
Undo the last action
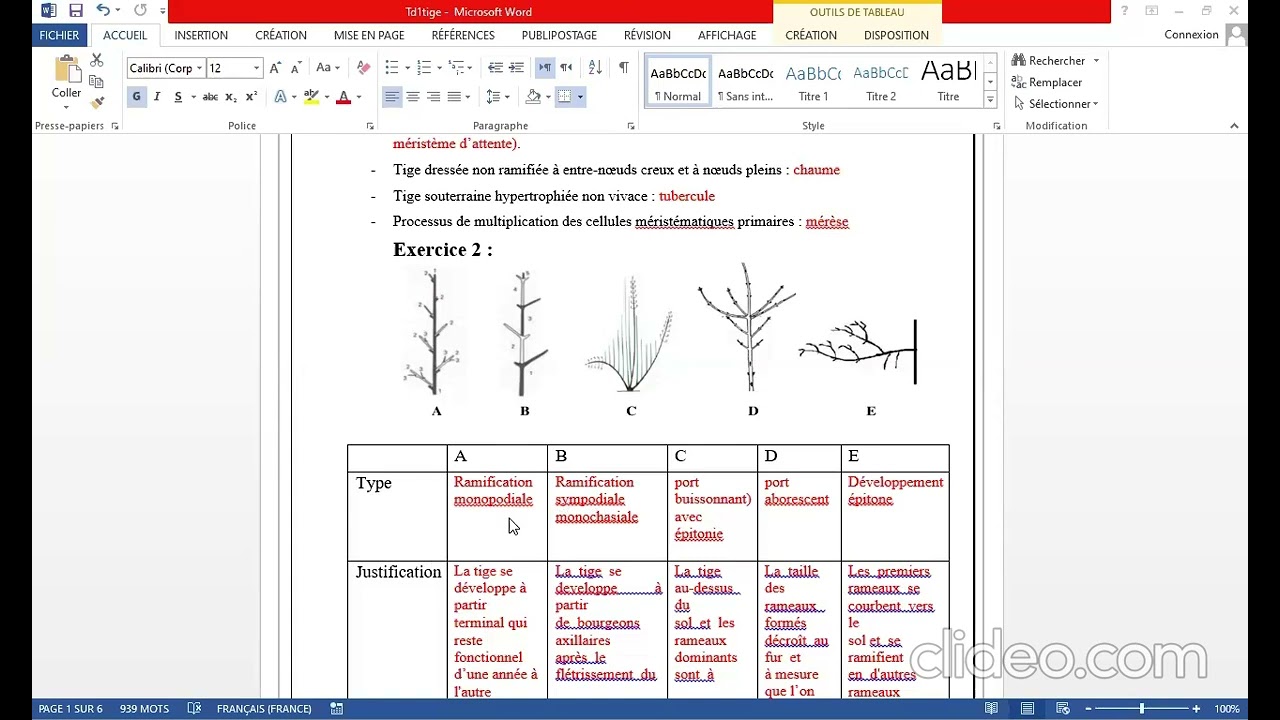point(103,11)
